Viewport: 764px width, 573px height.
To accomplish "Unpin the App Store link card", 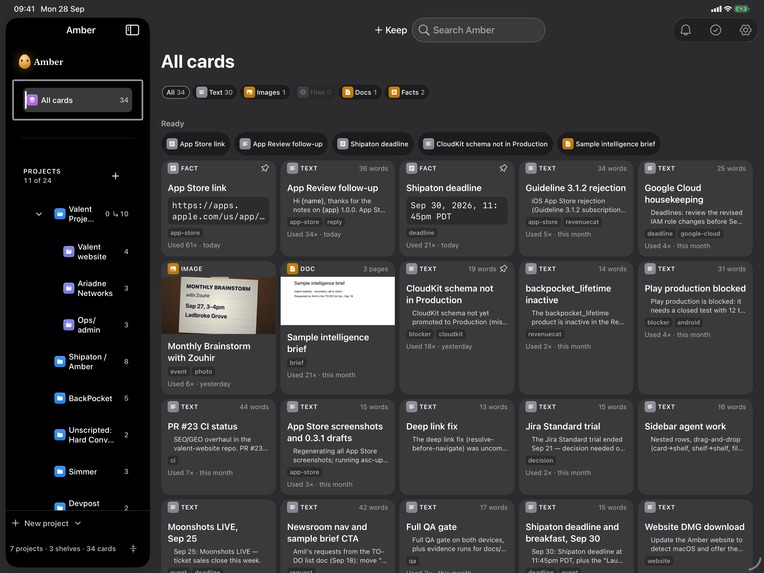I will [265, 168].
